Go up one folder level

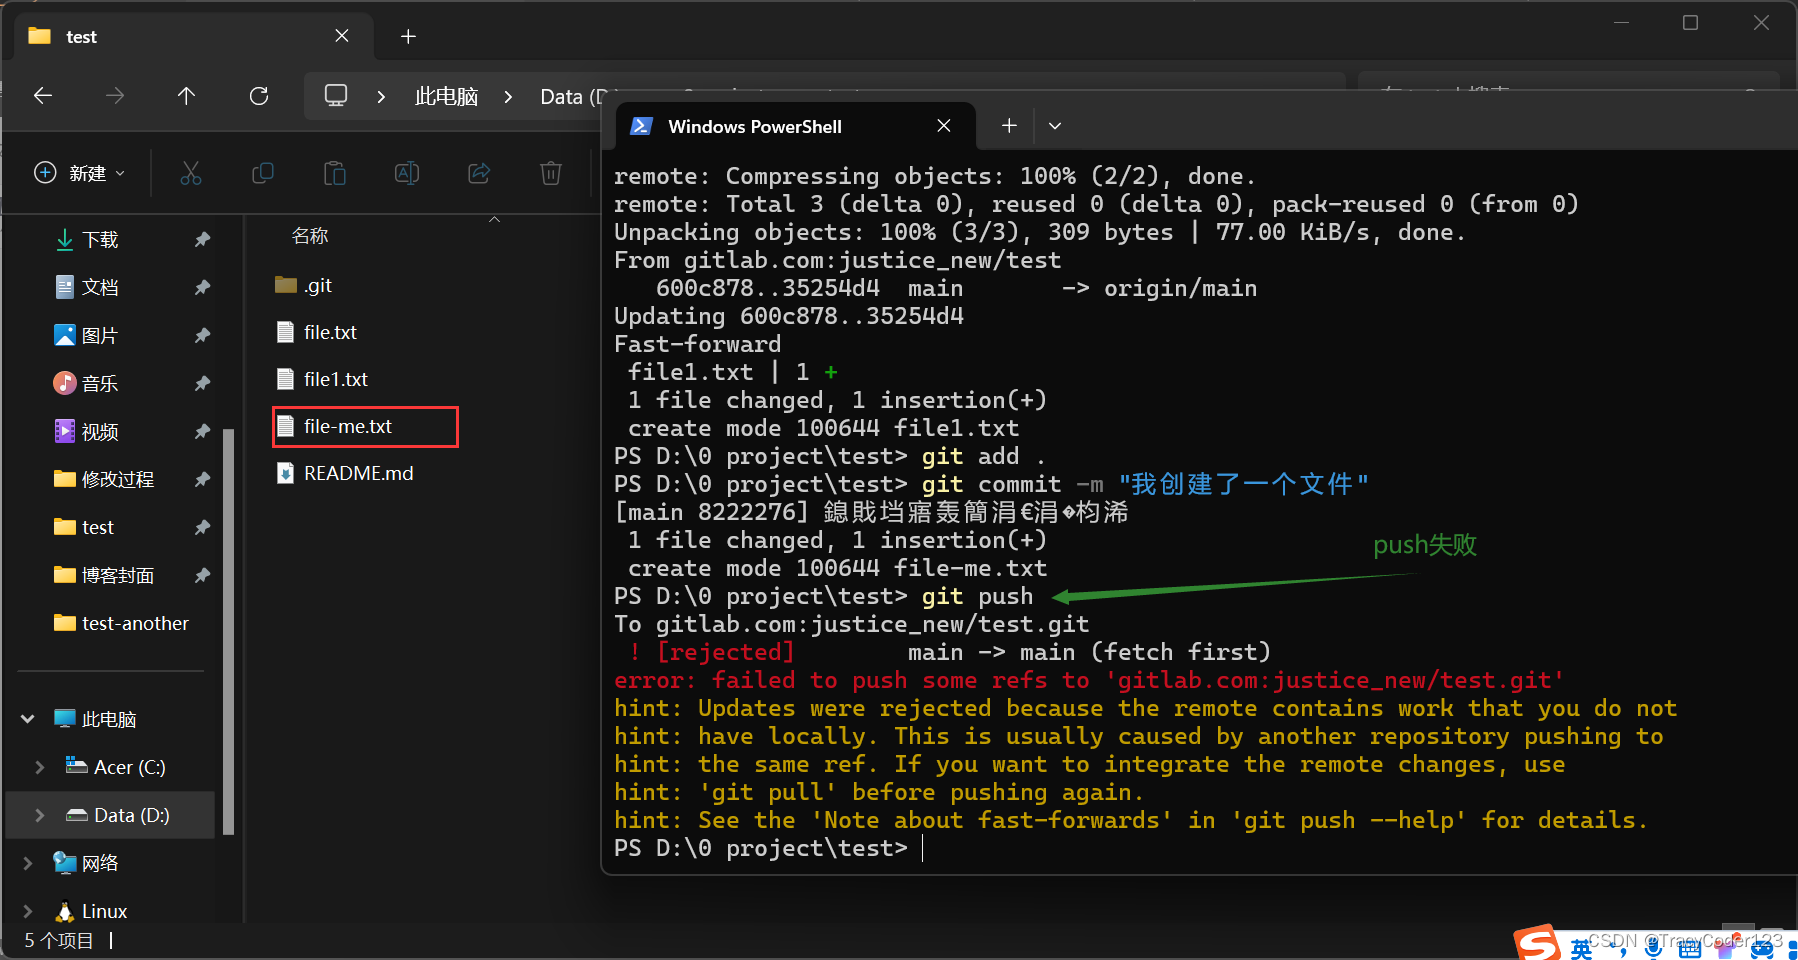coord(186,96)
